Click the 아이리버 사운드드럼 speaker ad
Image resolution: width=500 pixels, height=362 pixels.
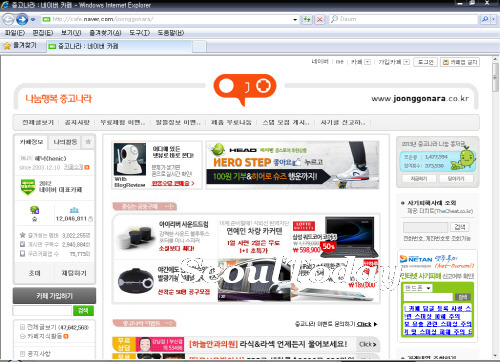(x=165, y=237)
